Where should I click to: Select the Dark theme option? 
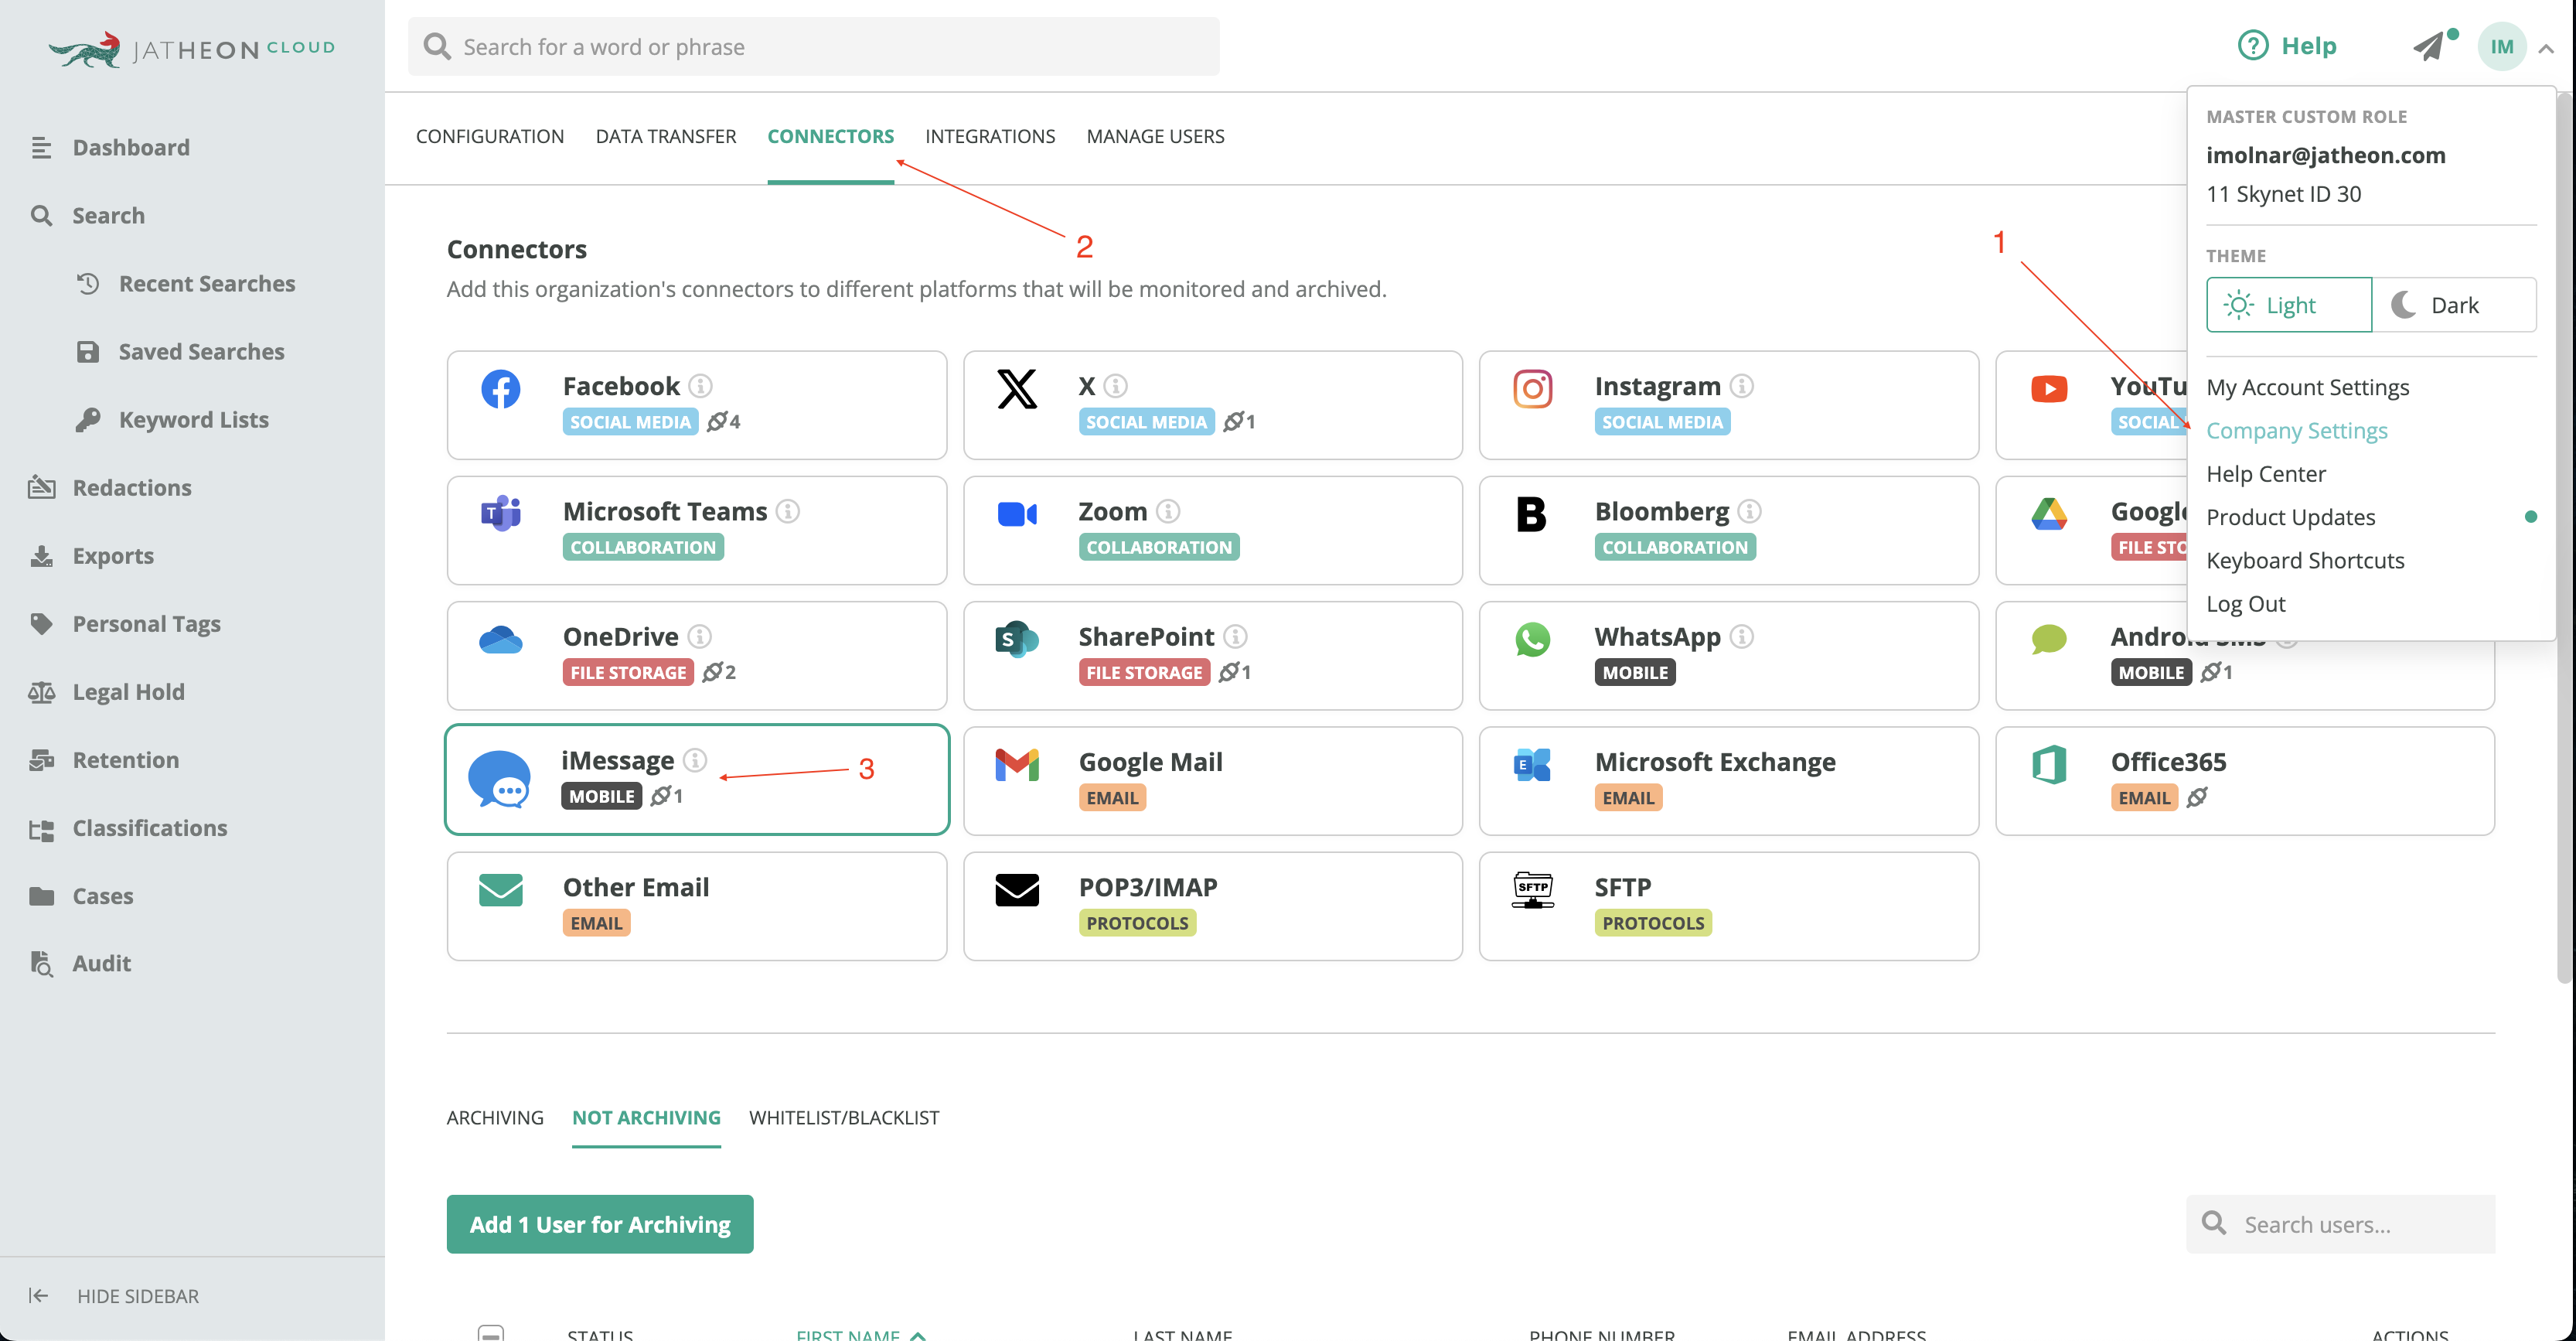coord(2454,305)
